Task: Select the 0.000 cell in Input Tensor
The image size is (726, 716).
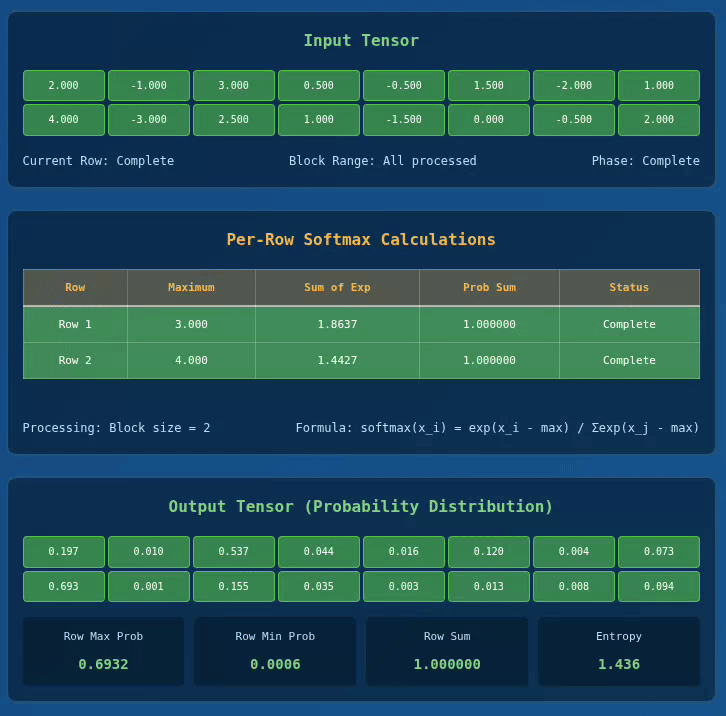Action: [x=489, y=120]
